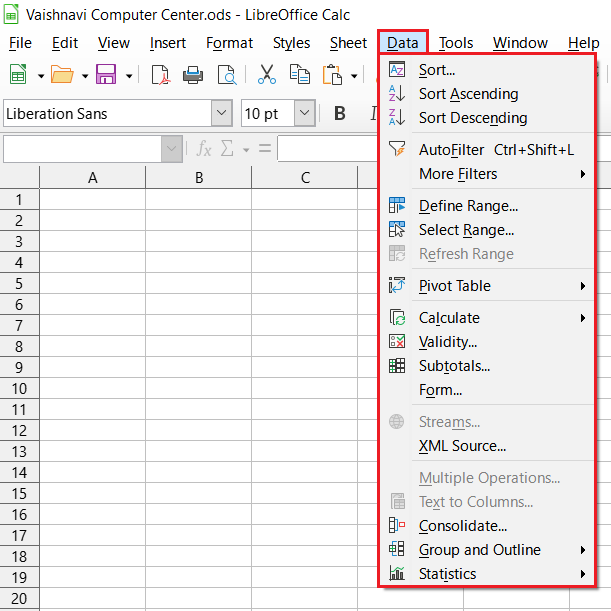Click the Liberation Sans font name field
The width and height of the screenshot is (611, 611).
point(108,113)
